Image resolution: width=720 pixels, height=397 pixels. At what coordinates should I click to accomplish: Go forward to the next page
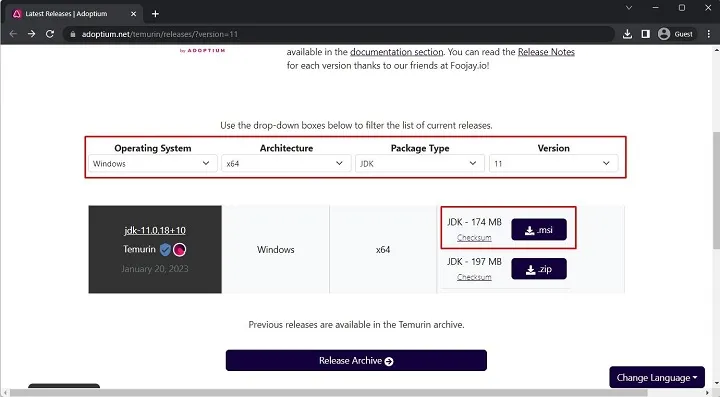(31, 34)
